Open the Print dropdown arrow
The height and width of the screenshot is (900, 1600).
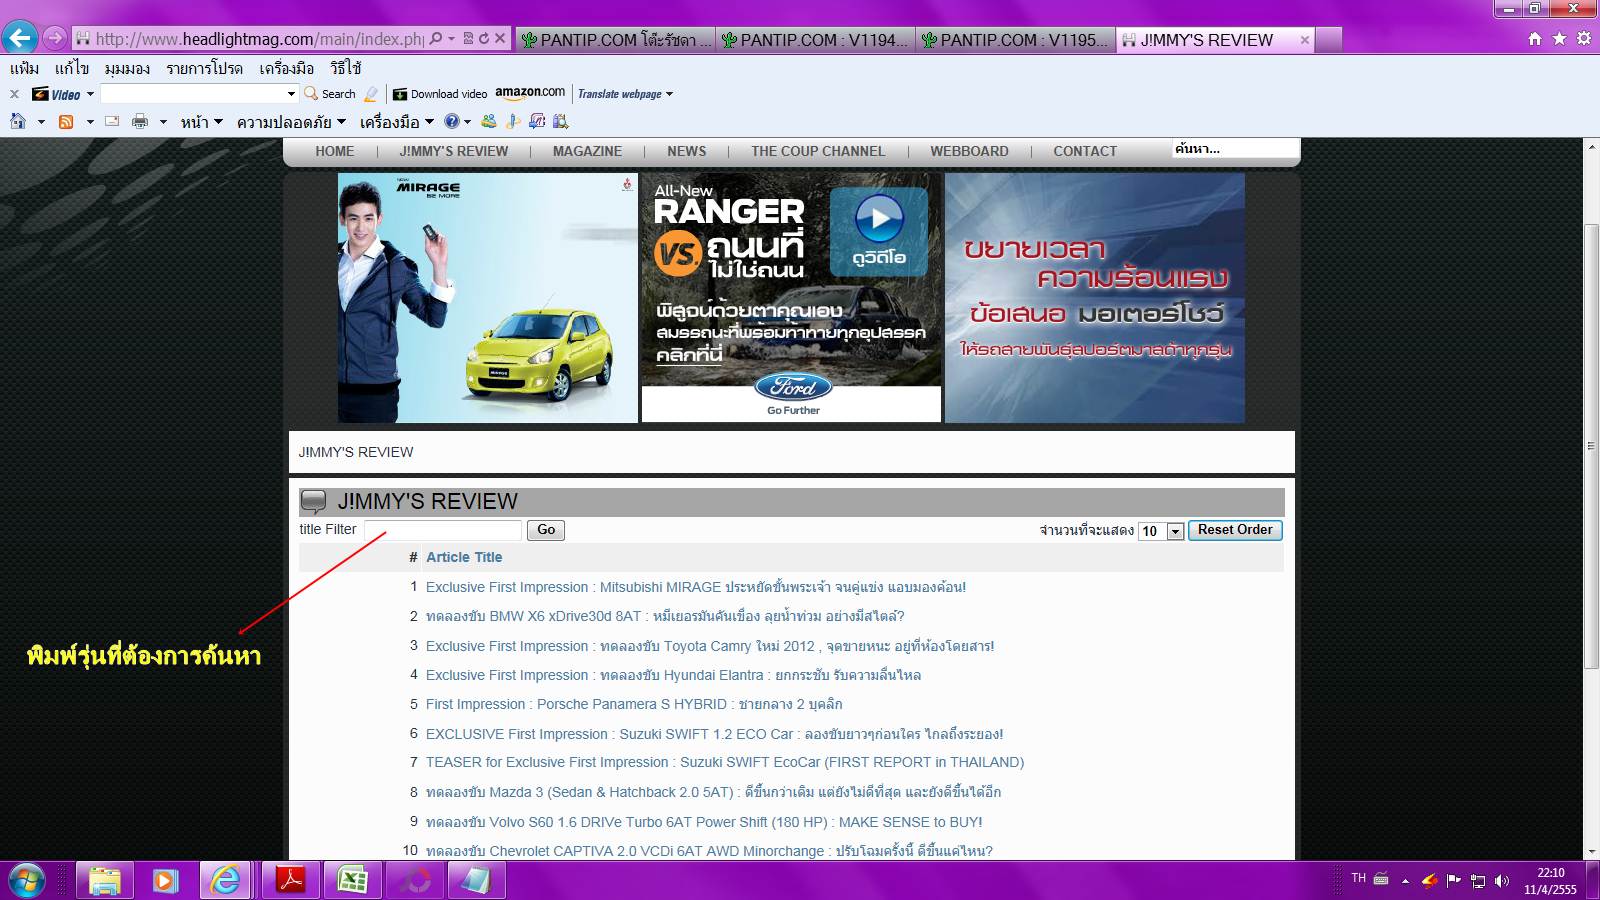coord(163,122)
